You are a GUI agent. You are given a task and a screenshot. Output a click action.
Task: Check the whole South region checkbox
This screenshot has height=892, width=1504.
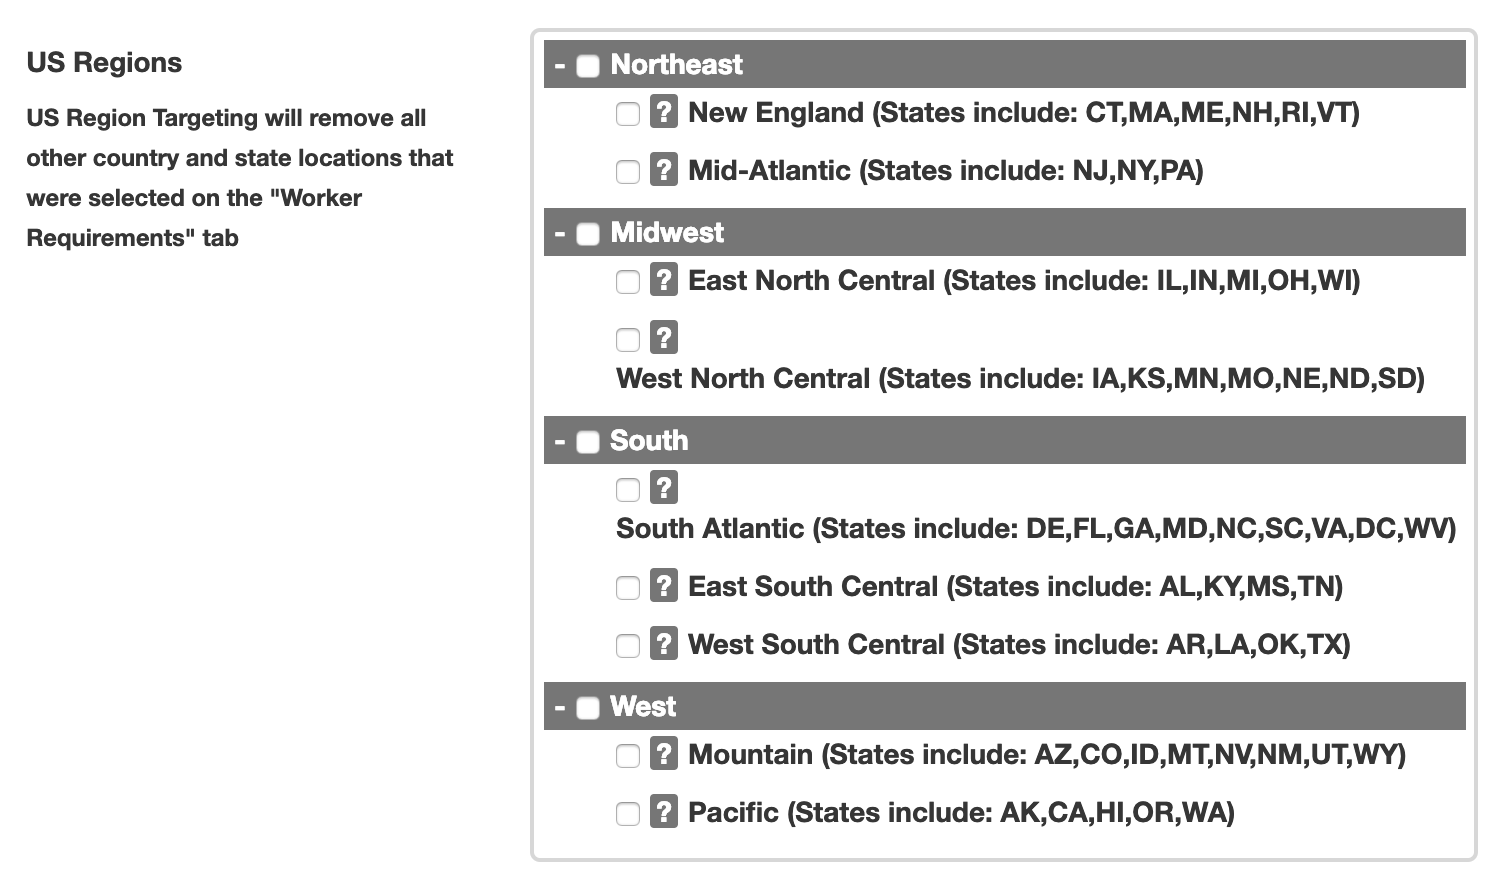588,442
